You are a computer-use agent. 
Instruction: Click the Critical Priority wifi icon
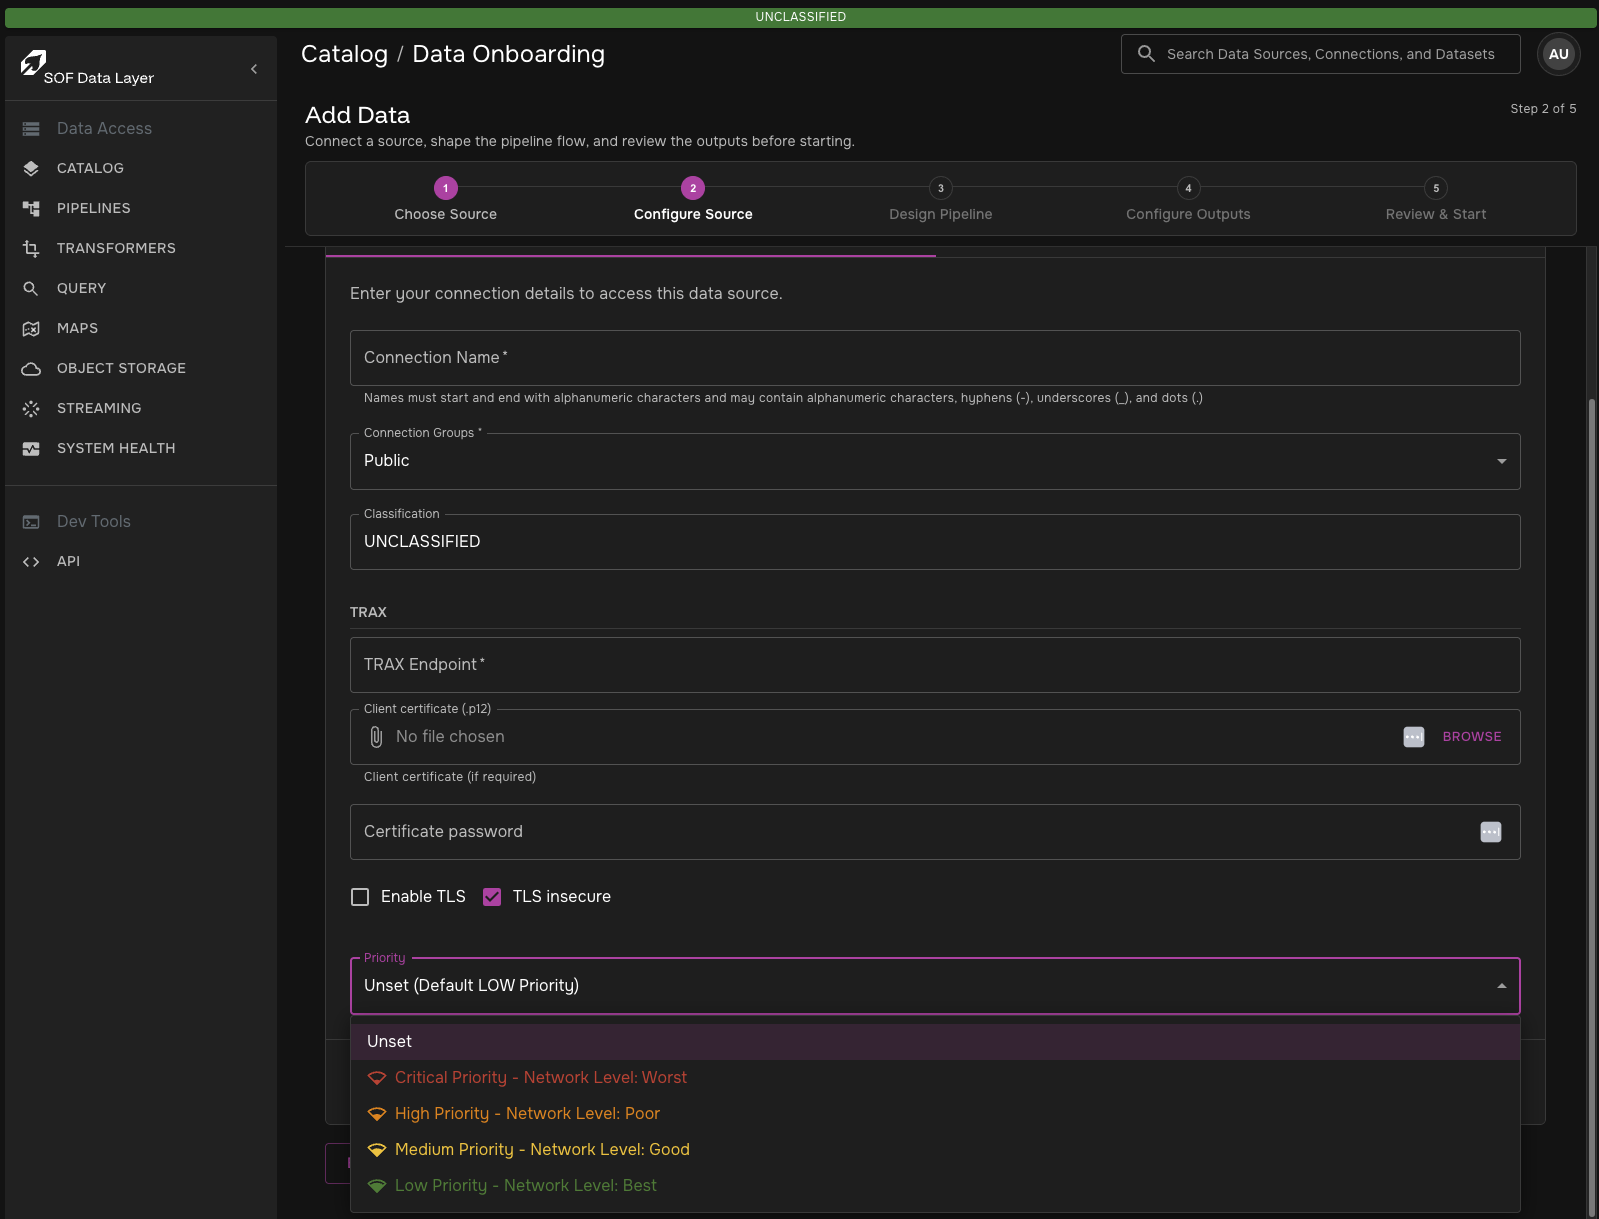(x=377, y=1078)
